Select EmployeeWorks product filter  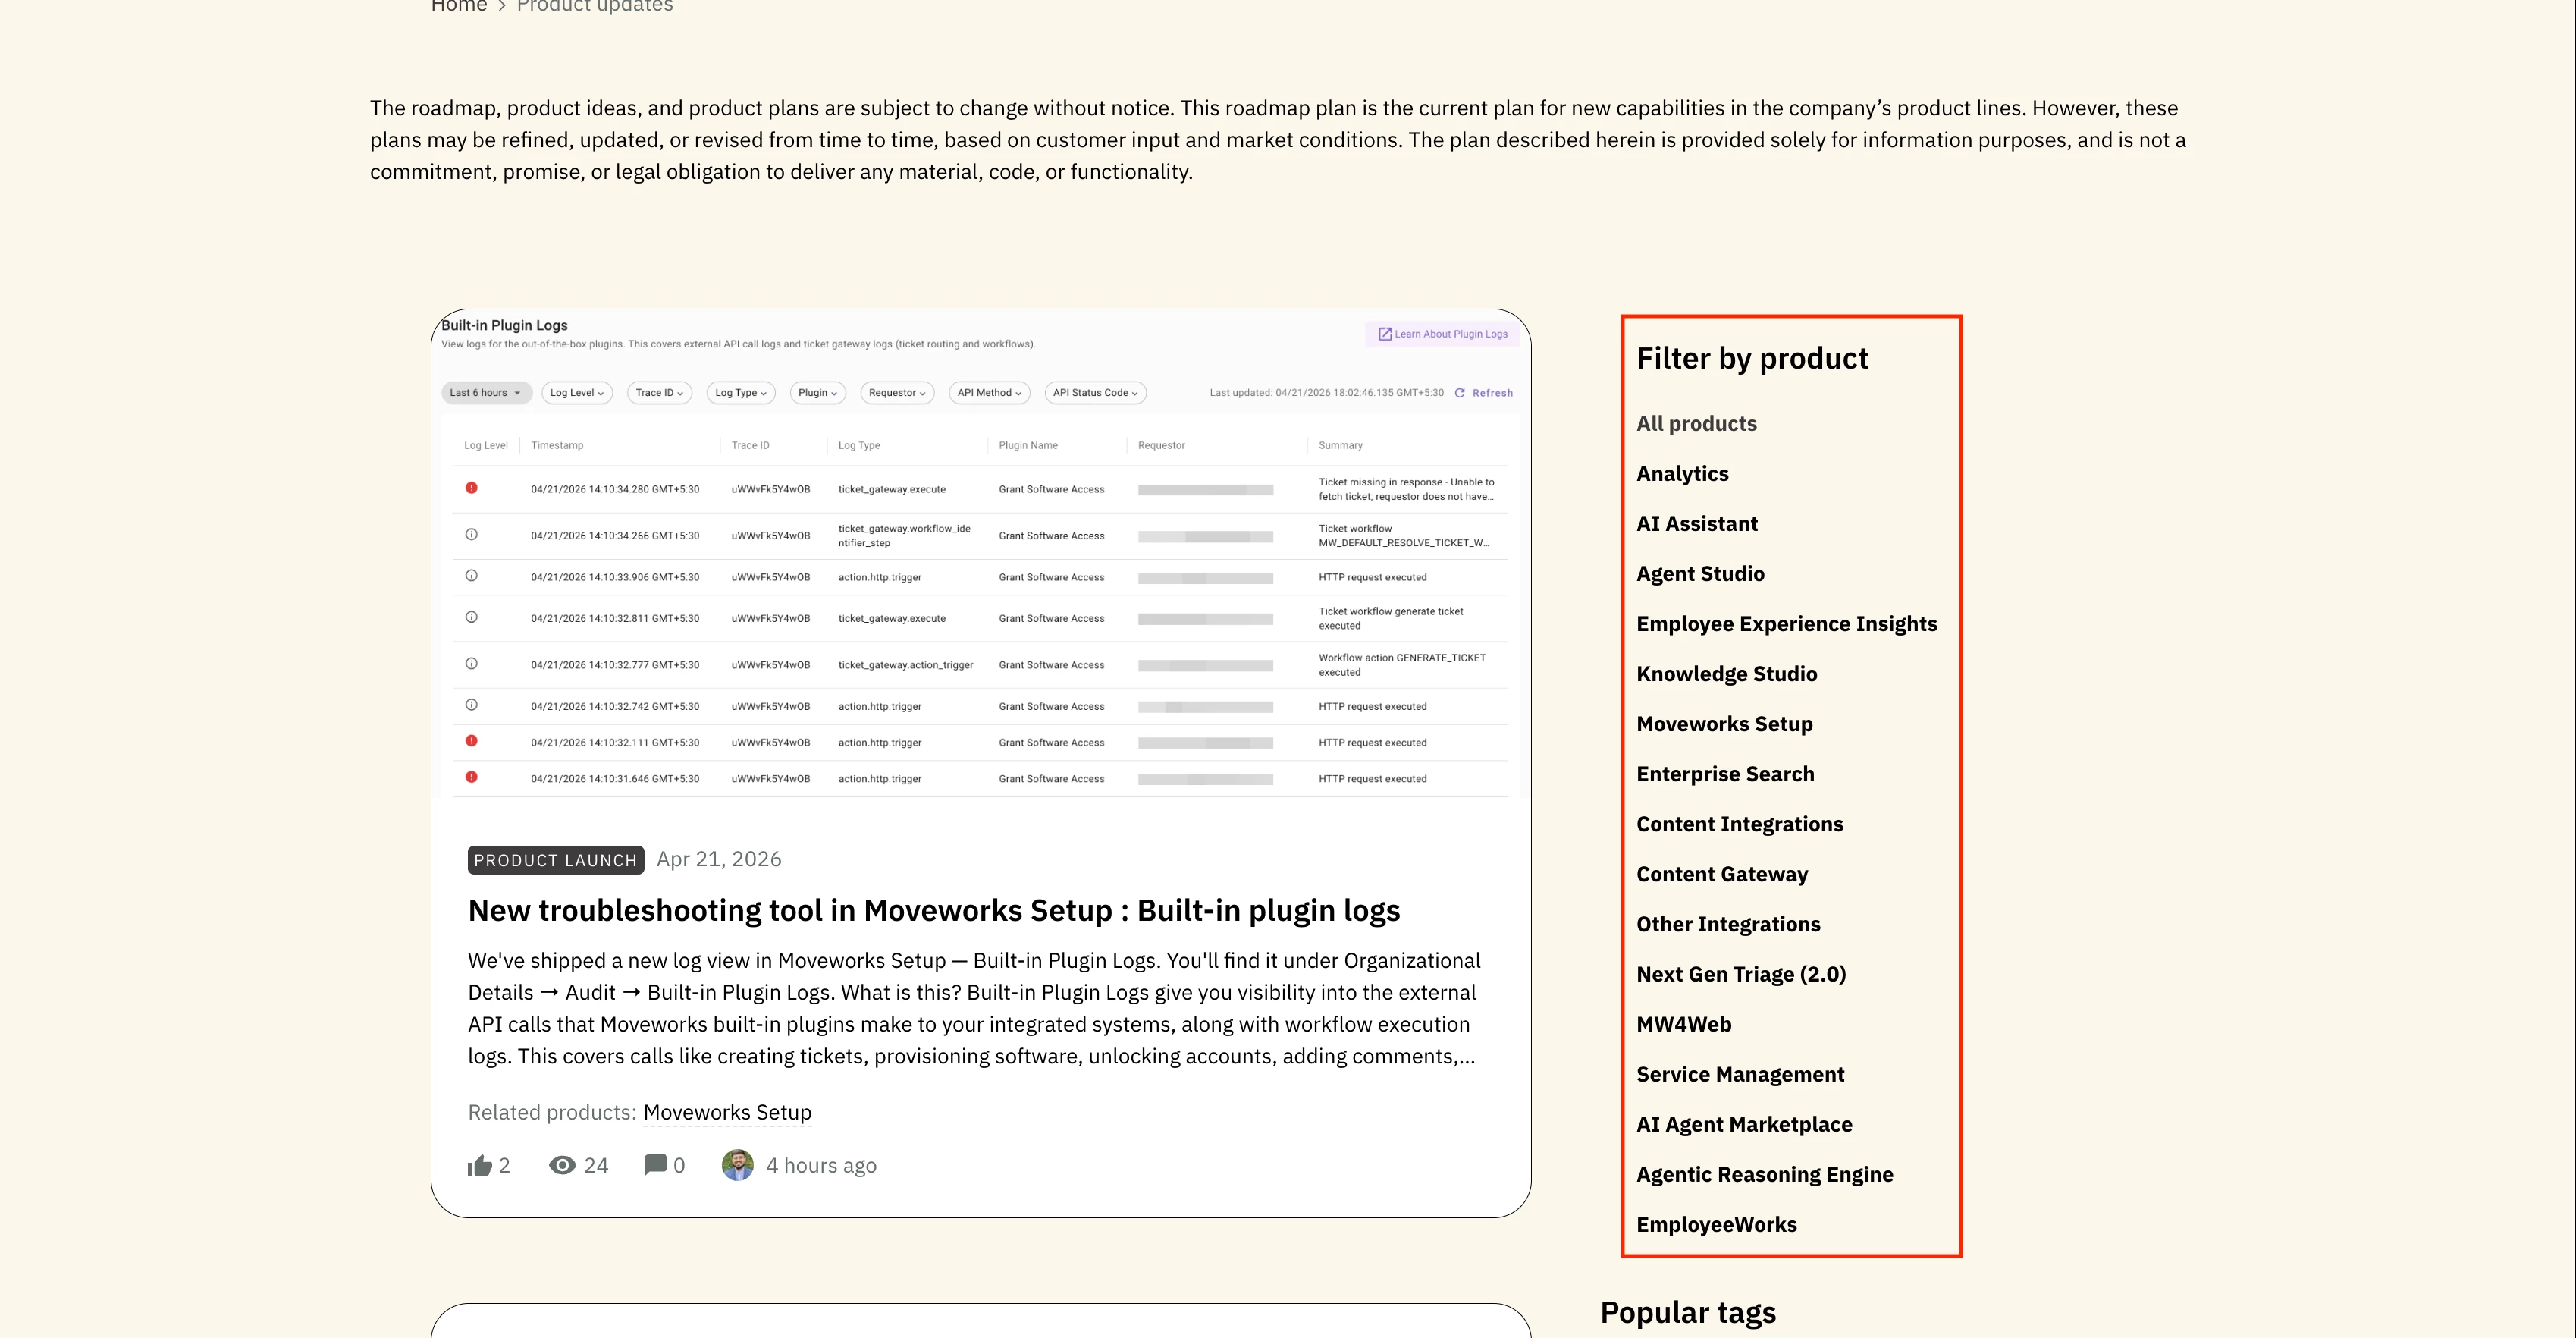pos(1716,1224)
